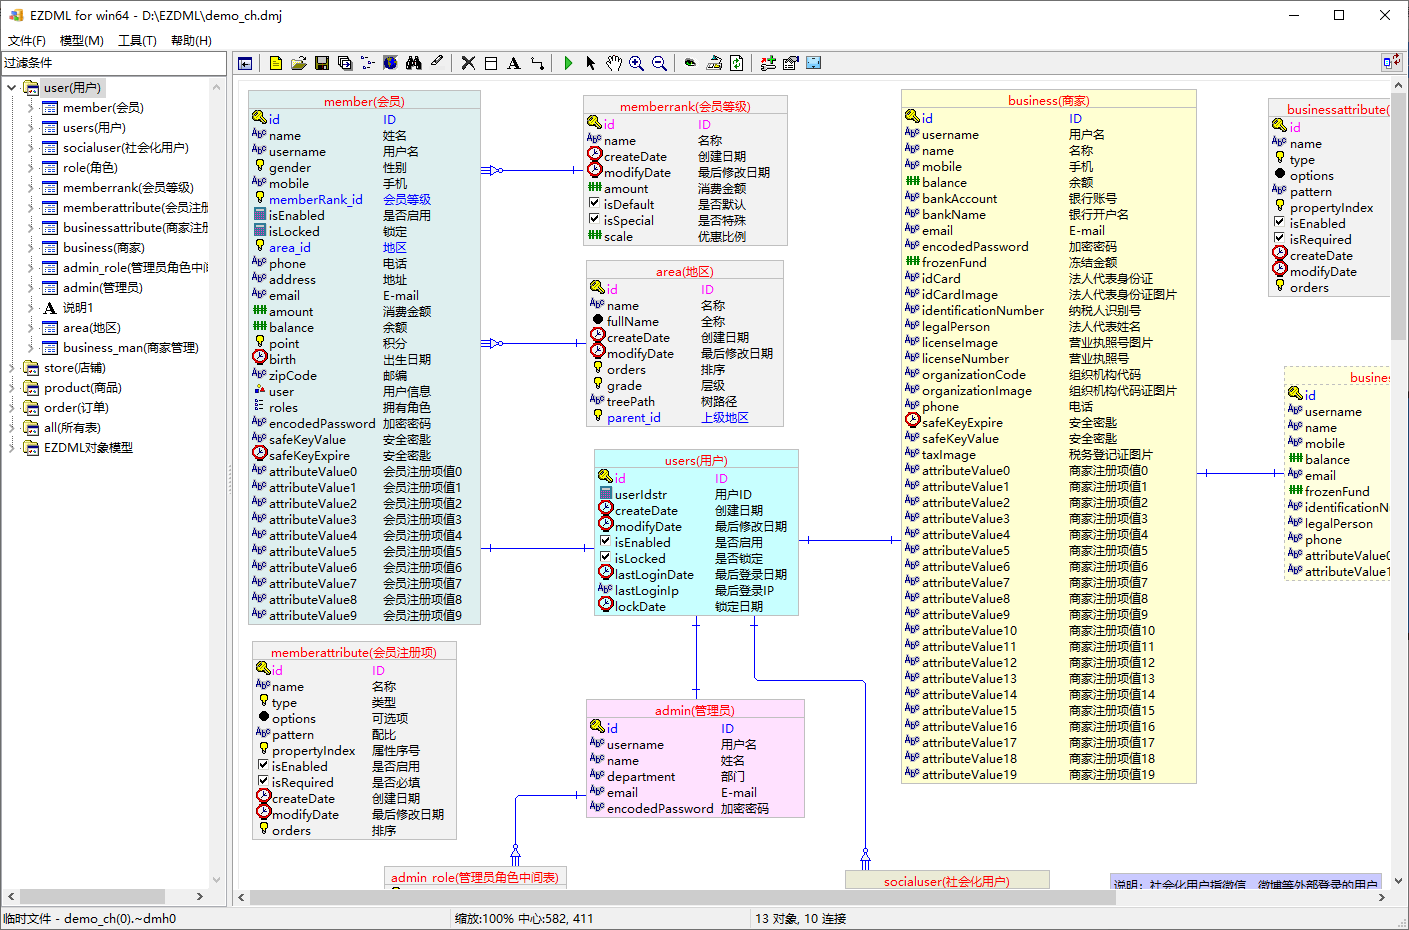Select 说明1 note in the tree
Image resolution: width=1409 pixels, height=930 pixels.
click(78, 308)
